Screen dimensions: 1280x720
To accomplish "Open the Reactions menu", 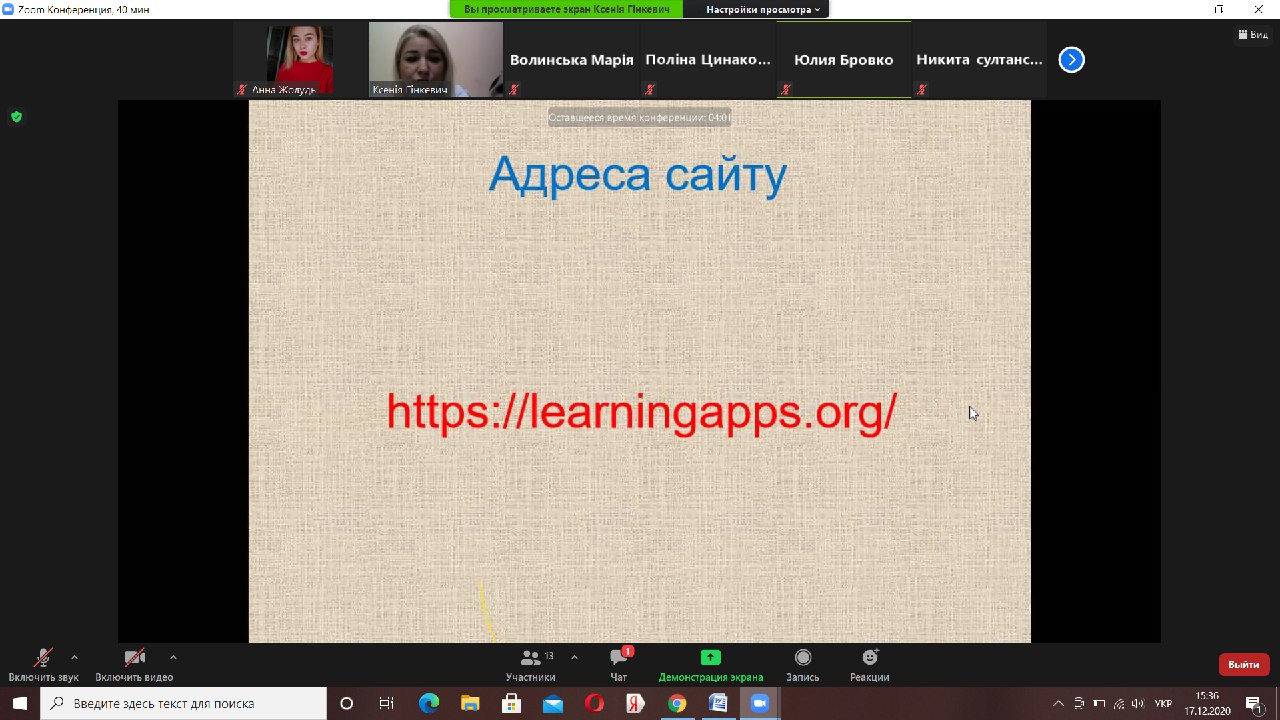I will tap(869, 664).
